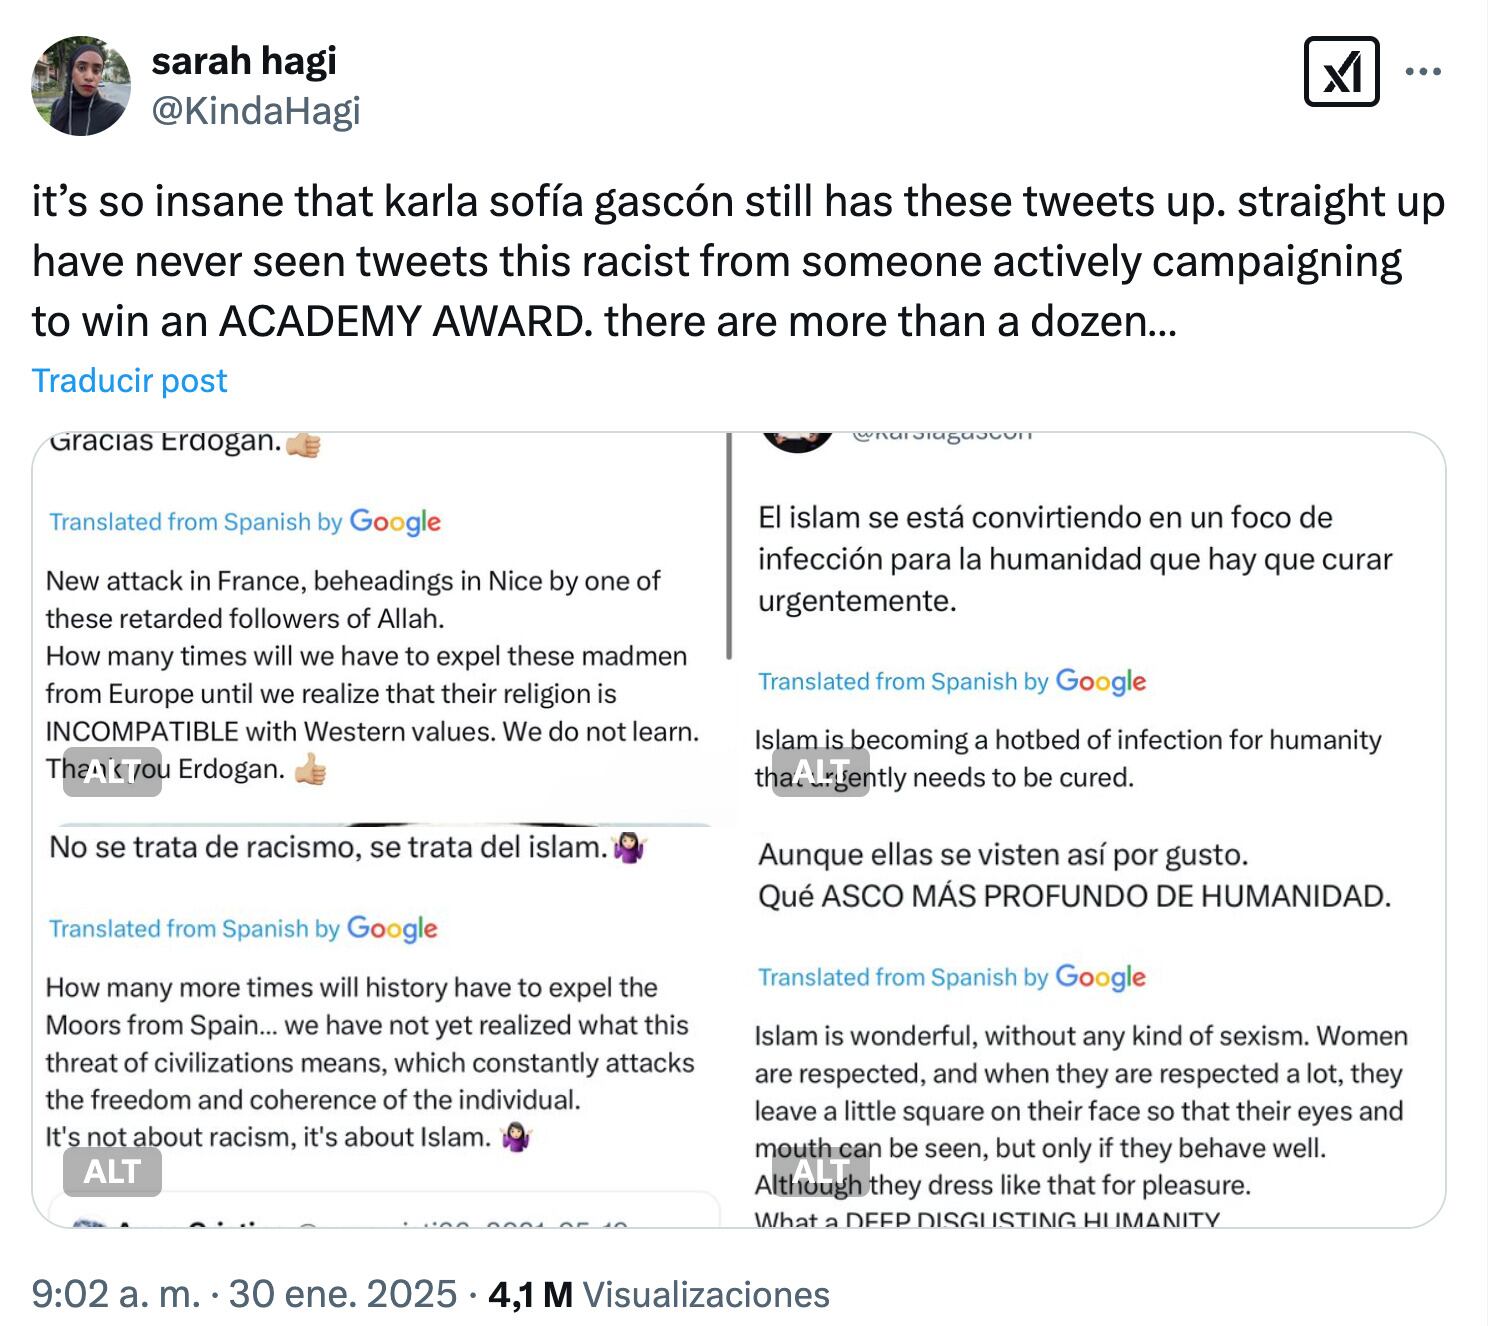Click thumbs-up emoji after 'Thank you Erdogan.'

[x=311, y=769]
